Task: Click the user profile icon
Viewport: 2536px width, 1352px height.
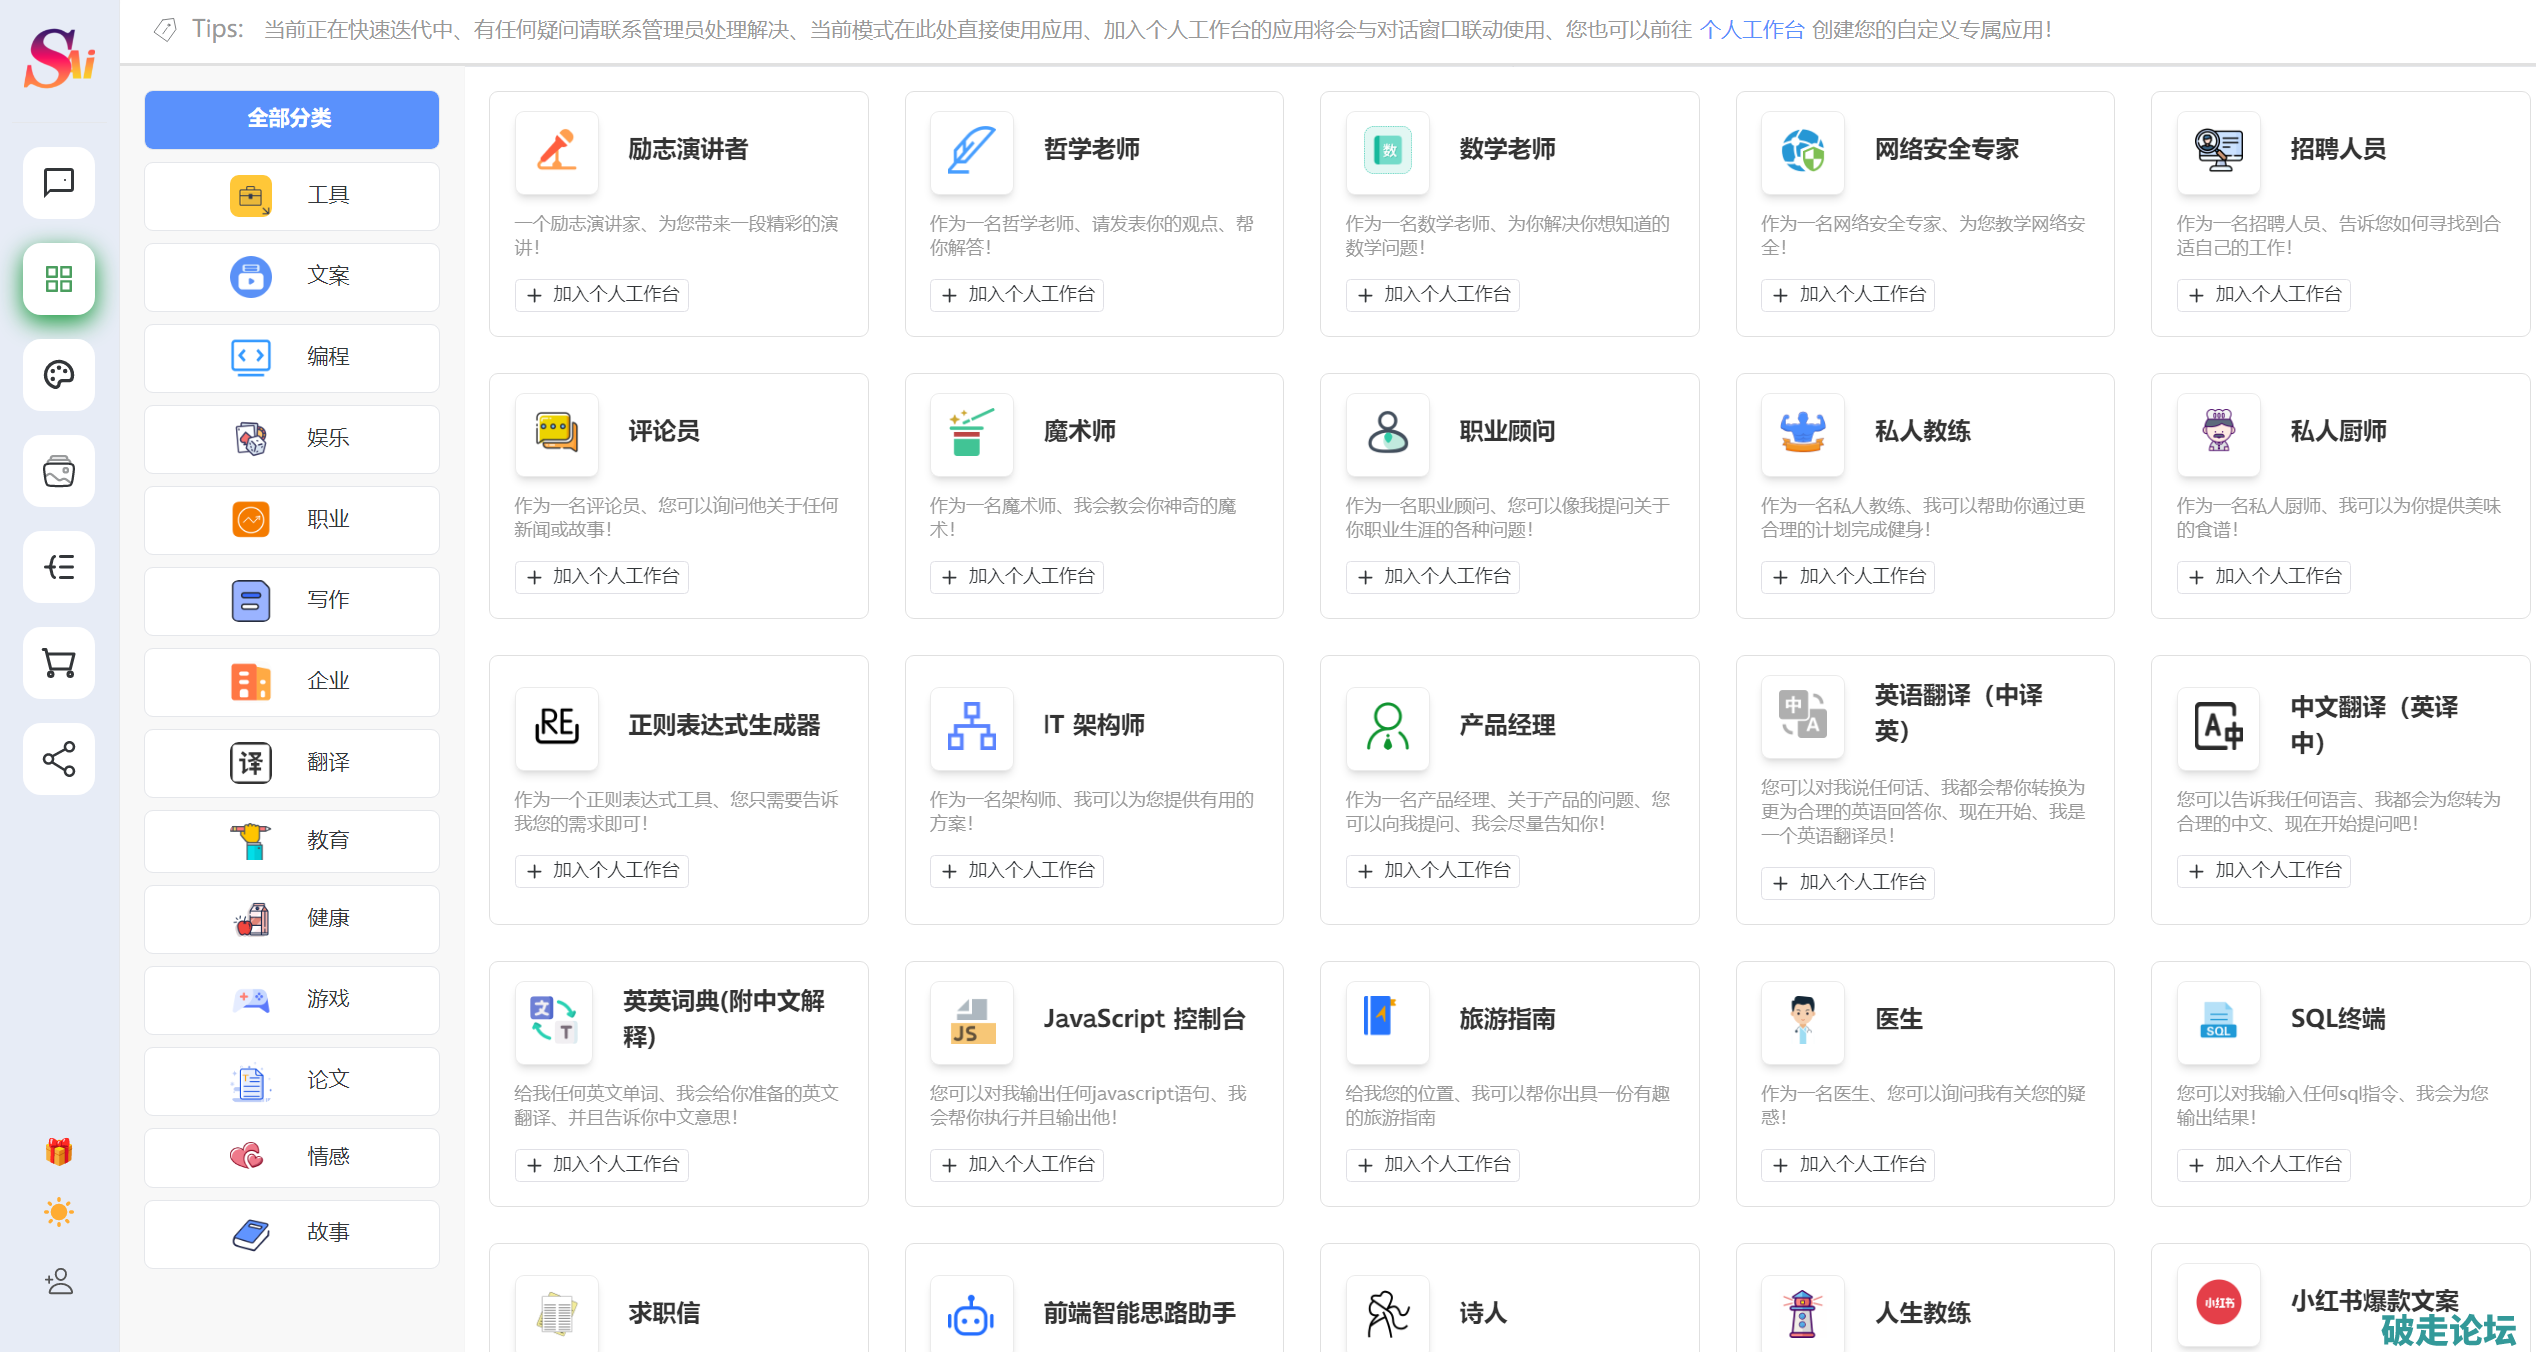Action: pyautogui.click(x=59, y=1281)
